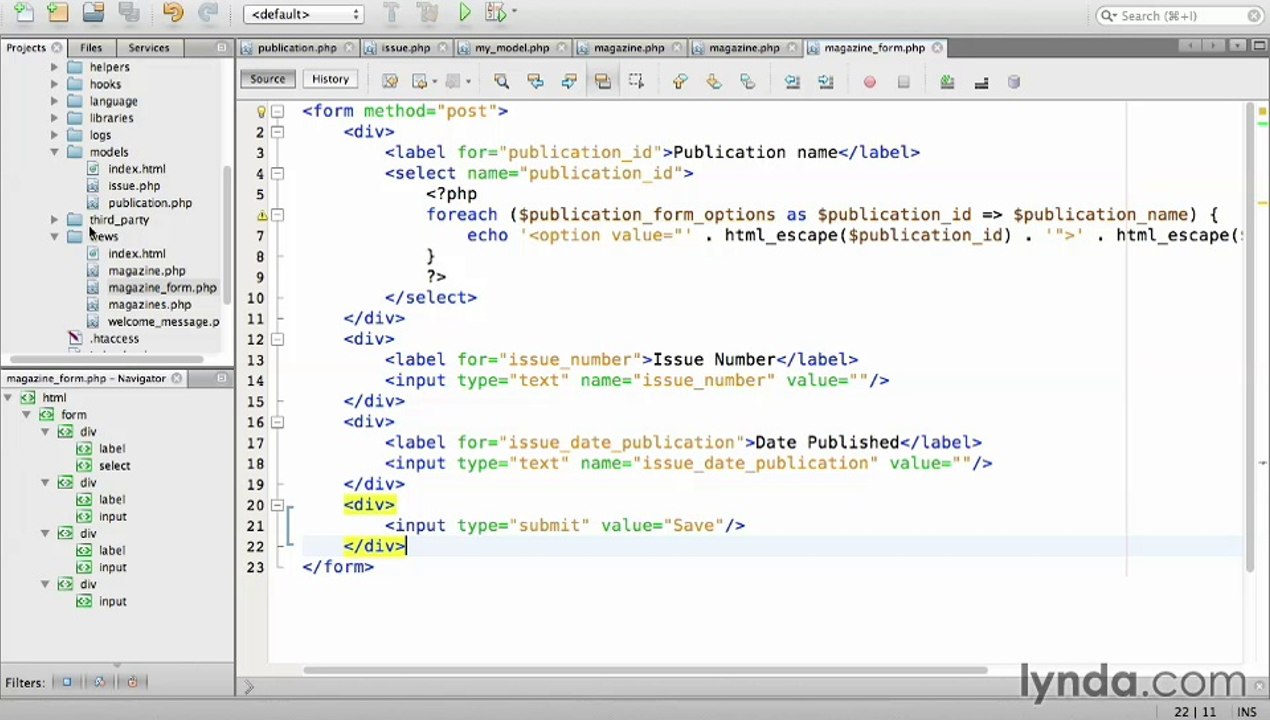Close the Navigator panel
Screen dimensions: 1270x720
[177, 378]
